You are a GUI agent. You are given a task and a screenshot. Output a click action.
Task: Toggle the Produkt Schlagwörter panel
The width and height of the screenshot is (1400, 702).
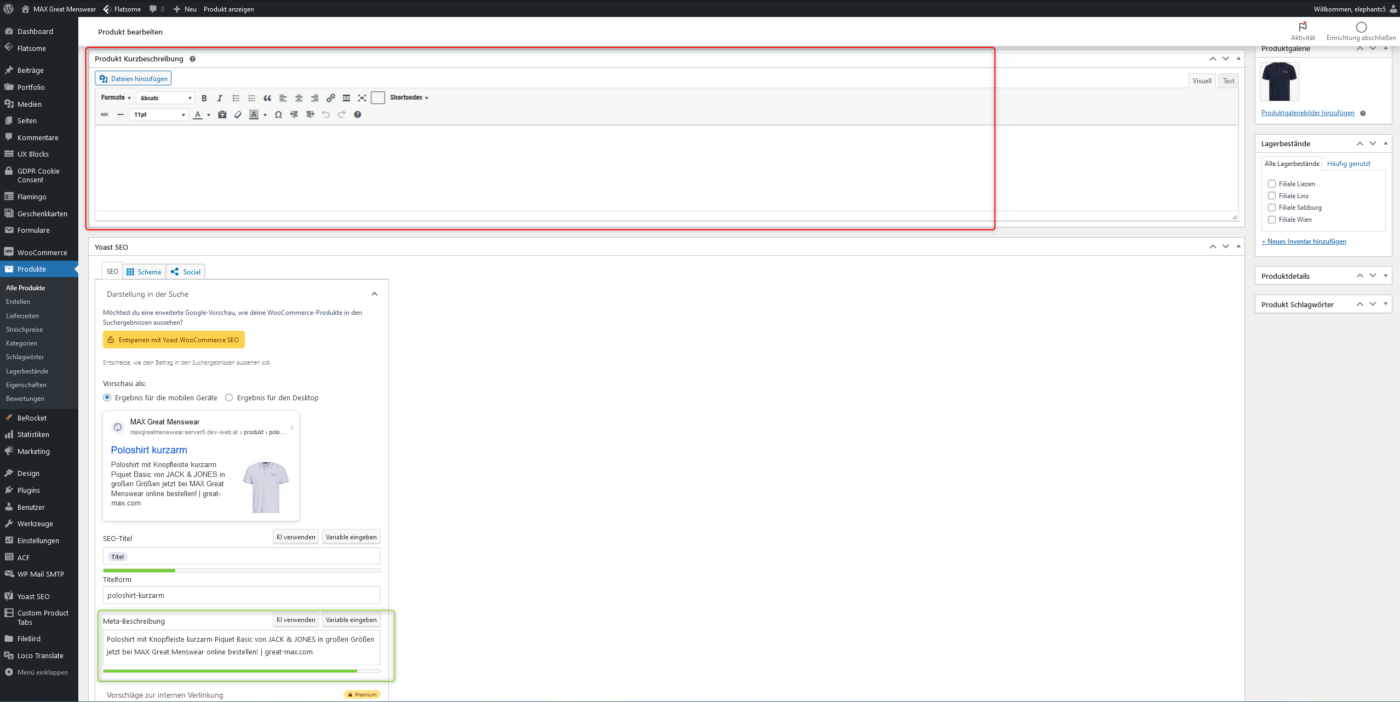tap(1386, 305)
